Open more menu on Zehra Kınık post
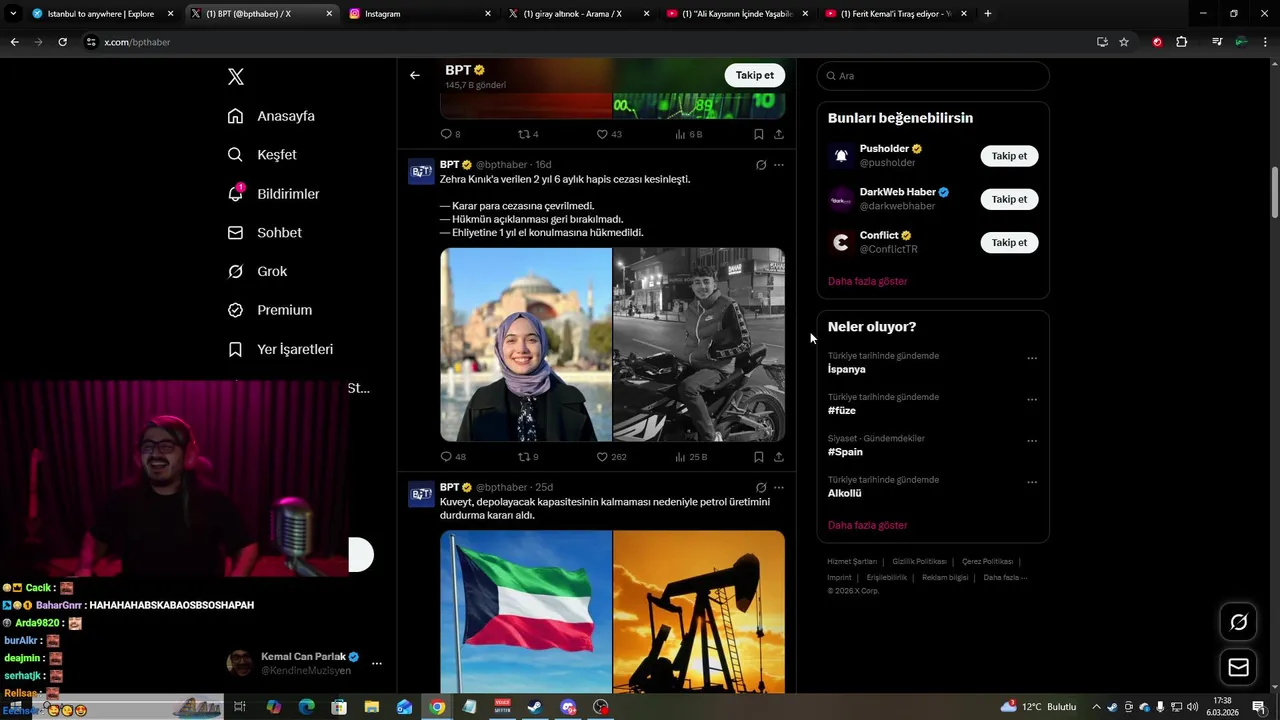This screenshot has width=1280, height=720. 779,165
